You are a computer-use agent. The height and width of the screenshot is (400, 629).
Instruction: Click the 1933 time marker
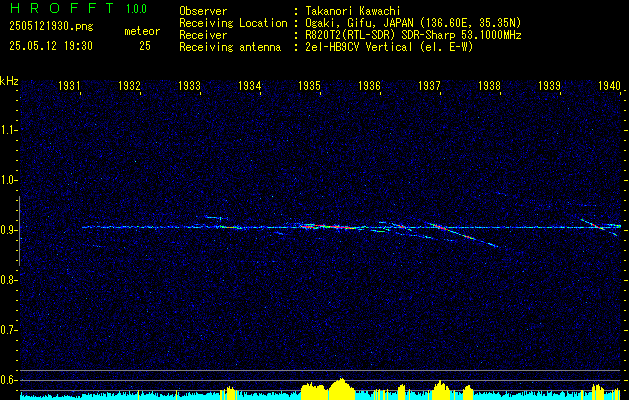click(x=190, y=85)
